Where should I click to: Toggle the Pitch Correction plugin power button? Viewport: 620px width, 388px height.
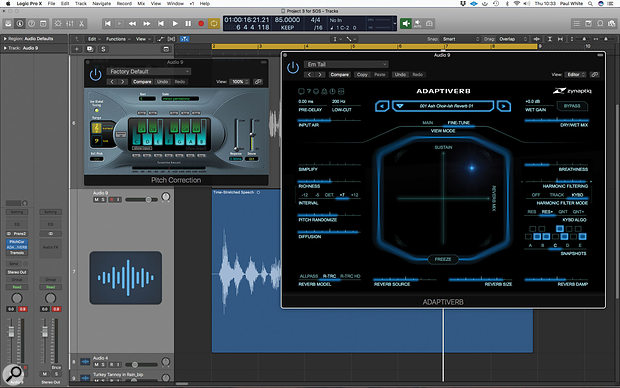pyautogui.click(x=96, y=74)
